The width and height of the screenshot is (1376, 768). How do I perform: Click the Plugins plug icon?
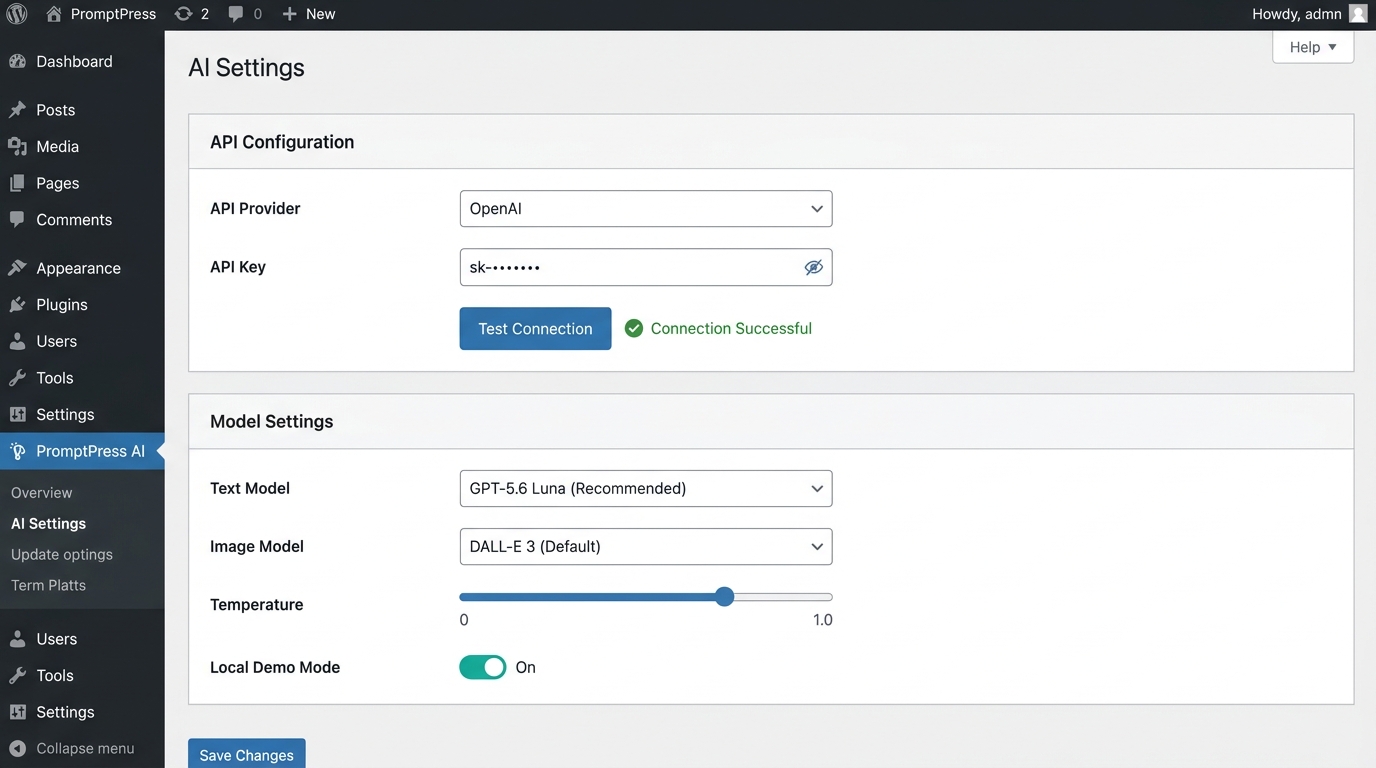17,305
